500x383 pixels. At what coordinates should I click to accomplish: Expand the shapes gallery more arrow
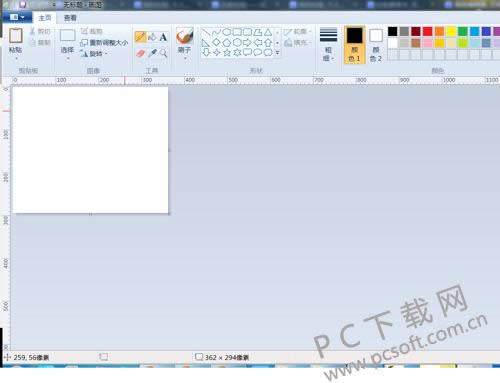coord(277,53)
